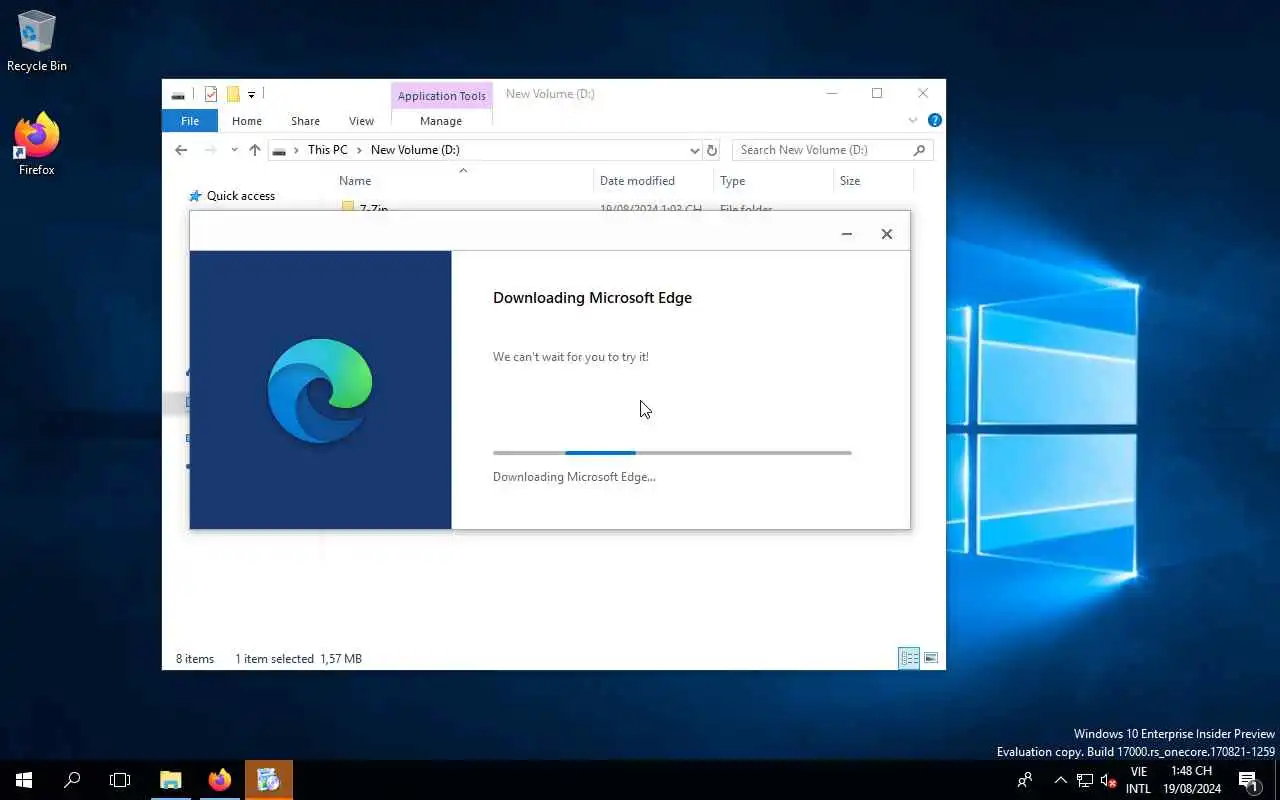Click the Application Tools contextual tab header
The image size is (1280, 800).
(x=441, y=96)
